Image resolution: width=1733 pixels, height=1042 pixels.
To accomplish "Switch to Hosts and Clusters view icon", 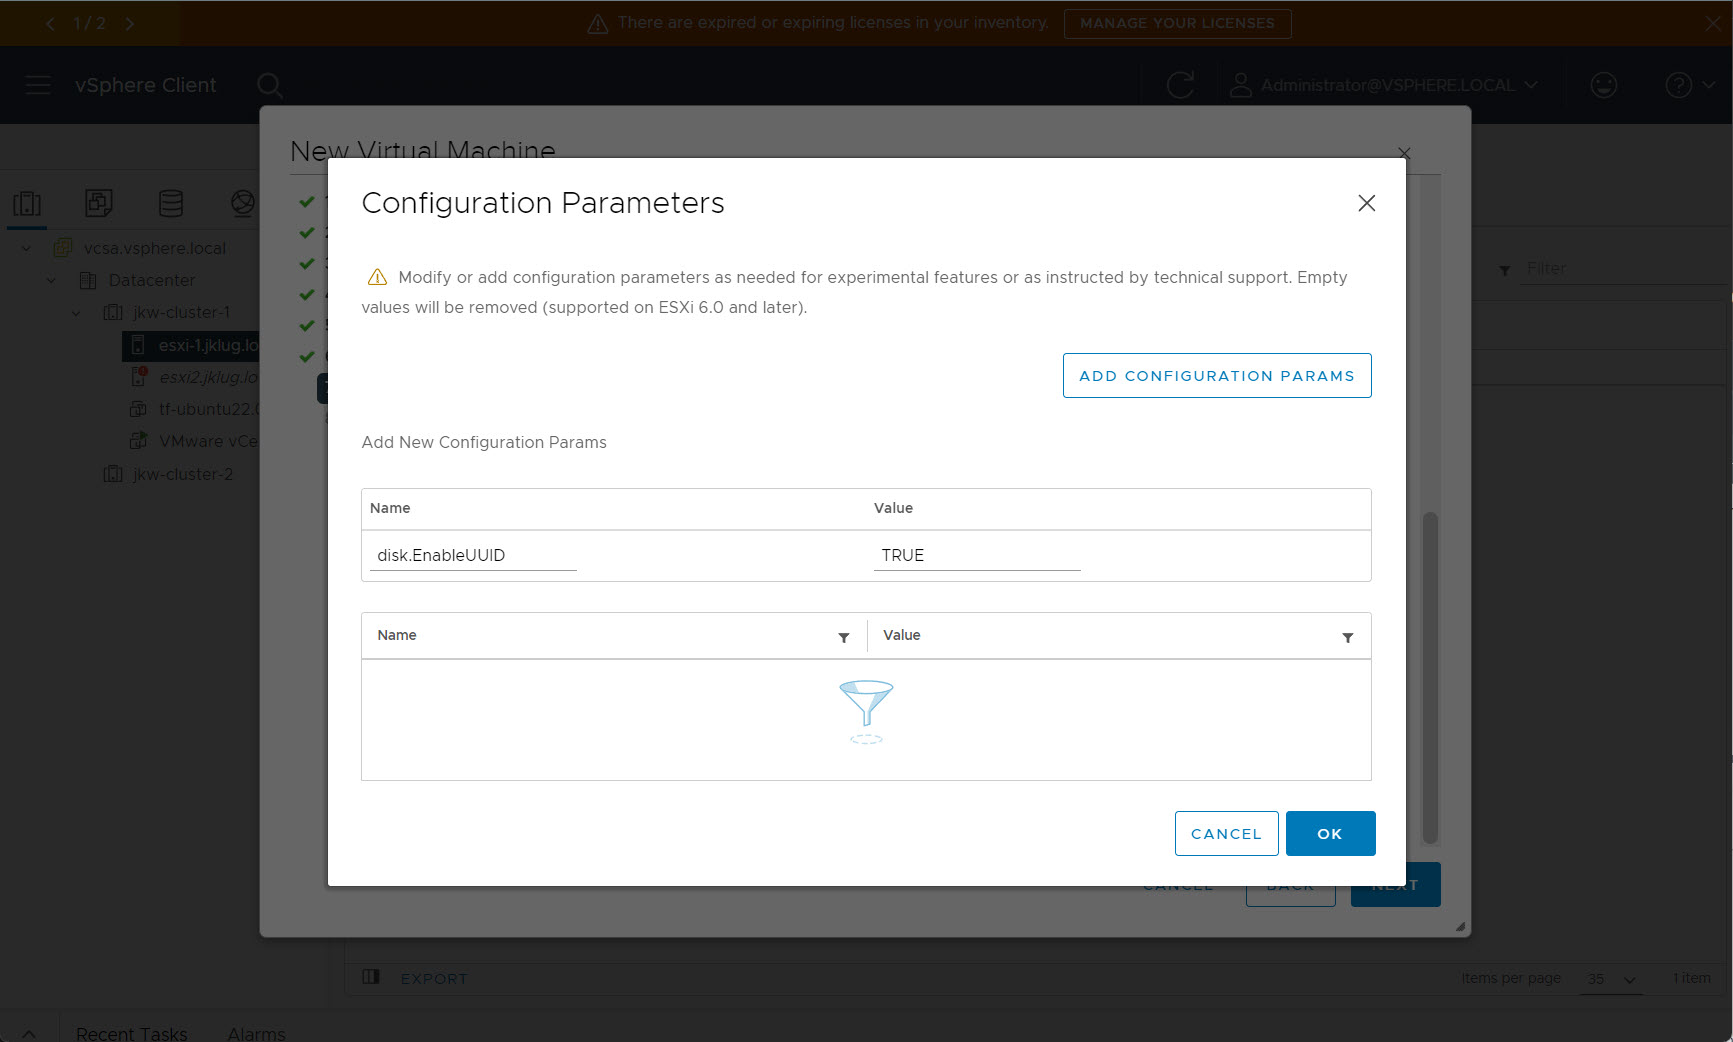I will (x=27, y=204).
